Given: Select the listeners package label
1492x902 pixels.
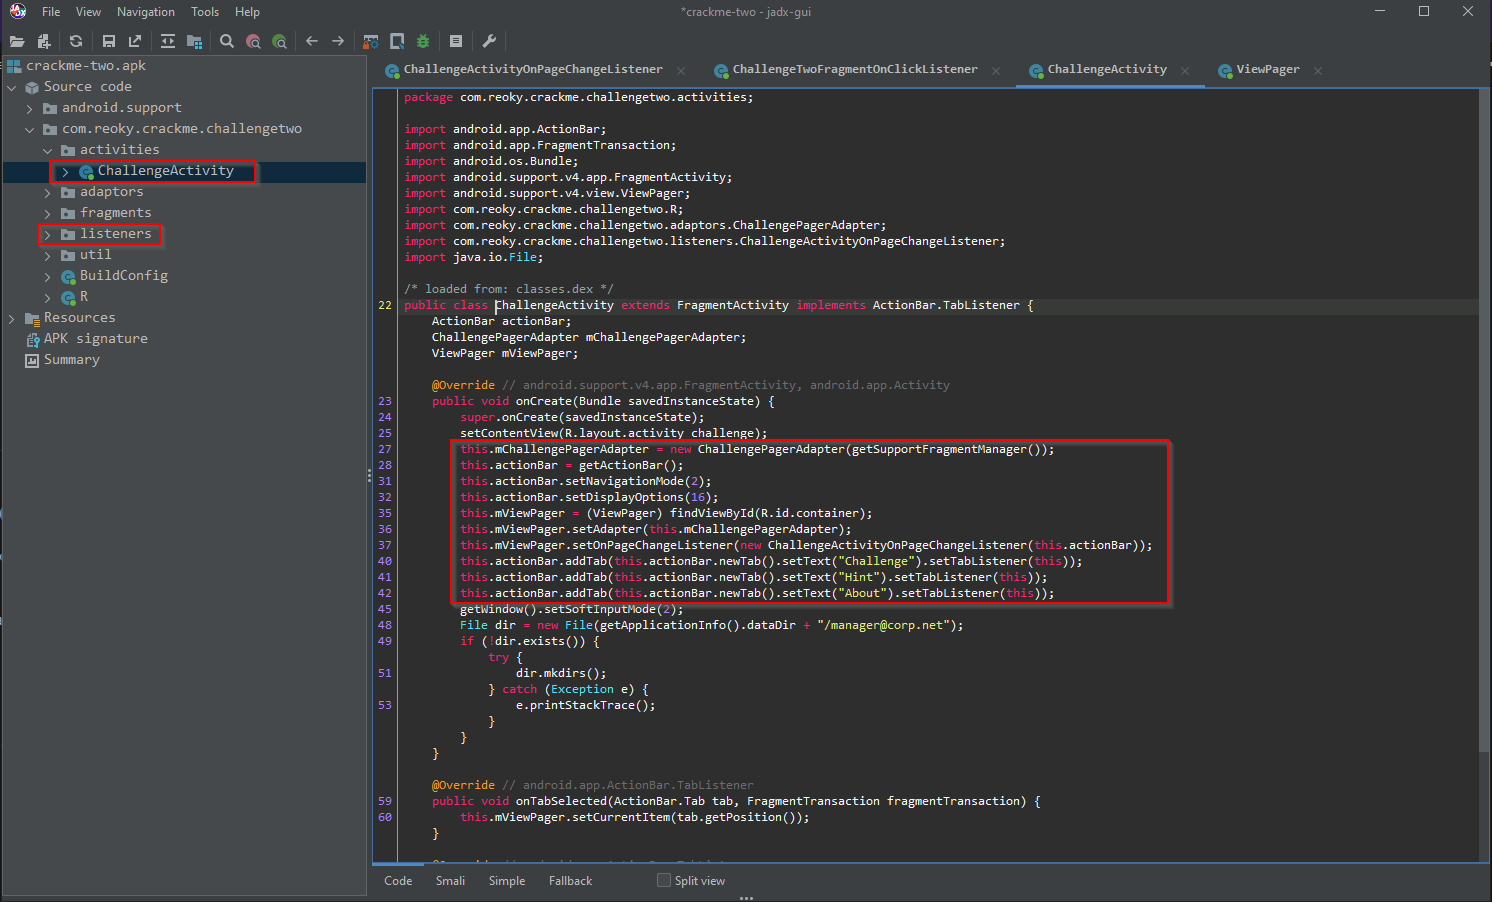Looking at the screenshot, I should (x=116, y=234).
